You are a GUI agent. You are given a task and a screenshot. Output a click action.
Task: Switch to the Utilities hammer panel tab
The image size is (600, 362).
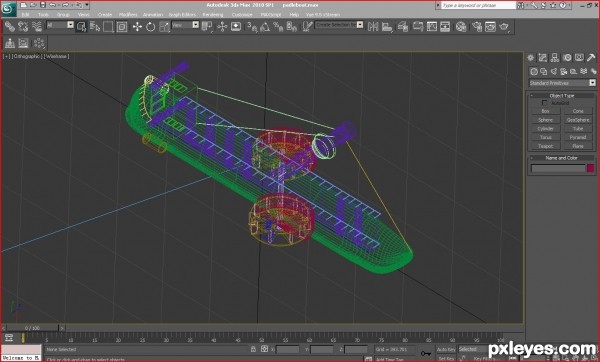pyautogui.click(x=591, y=58)
